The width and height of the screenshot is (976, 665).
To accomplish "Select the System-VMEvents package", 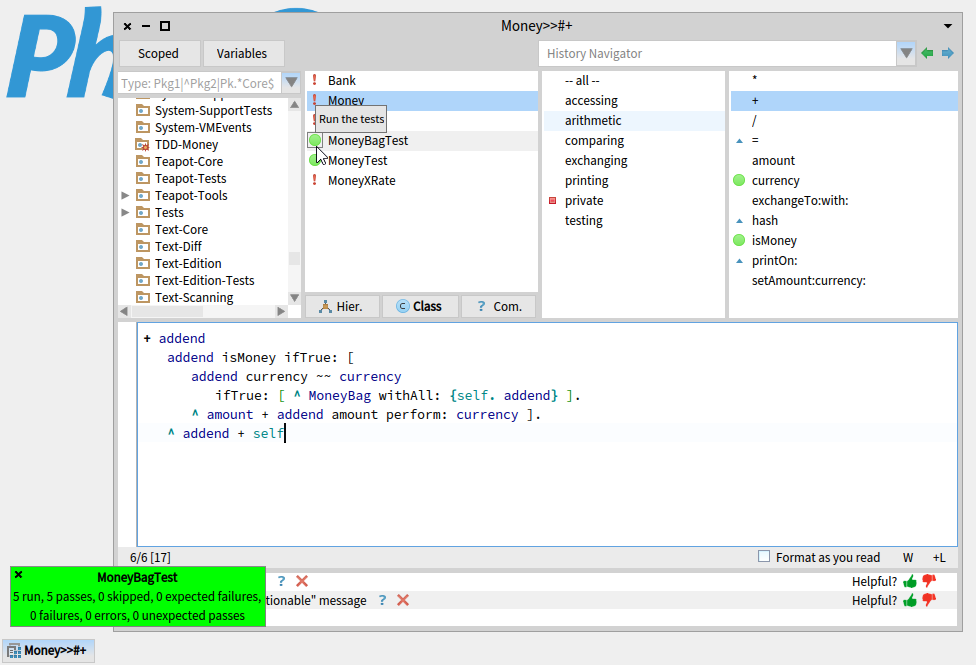I will click(203, 128).
